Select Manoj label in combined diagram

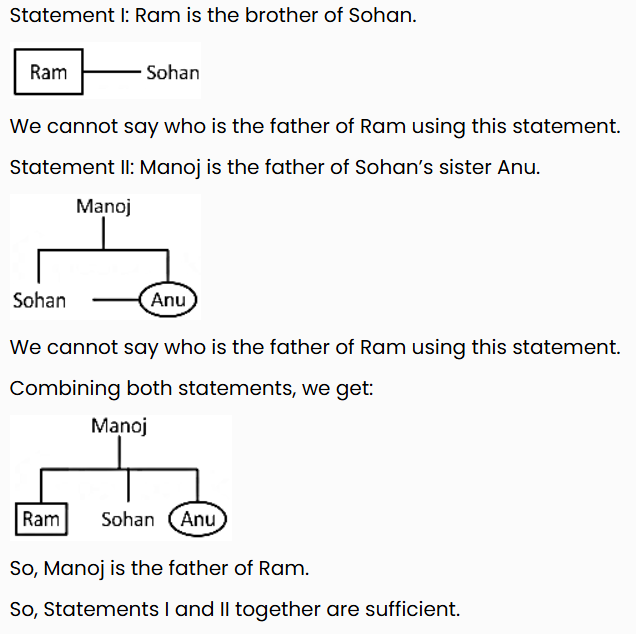point(119,426)
